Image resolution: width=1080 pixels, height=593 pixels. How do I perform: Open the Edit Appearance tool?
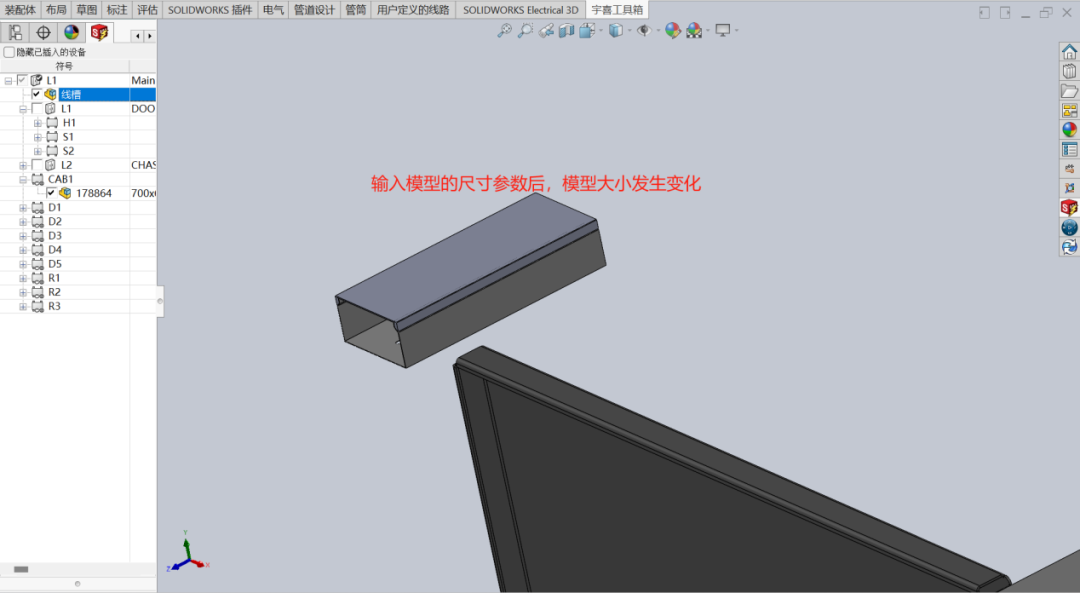(x=673, y=31)
